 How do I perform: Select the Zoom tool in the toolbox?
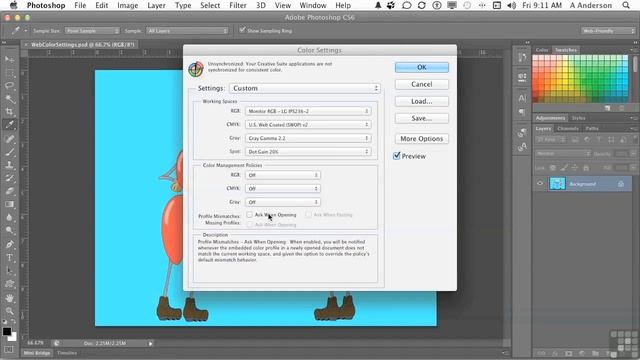coord(9,311)
